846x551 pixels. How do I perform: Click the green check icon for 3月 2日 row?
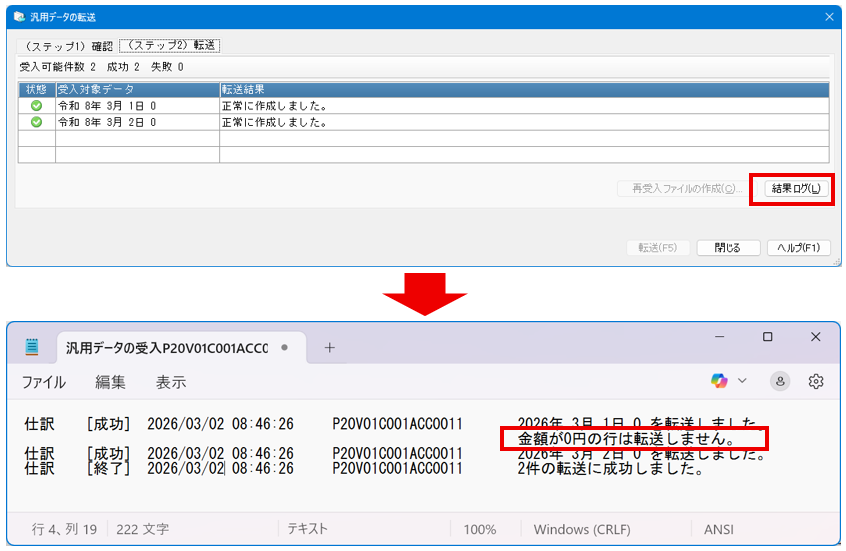click(x=37, y=122)
